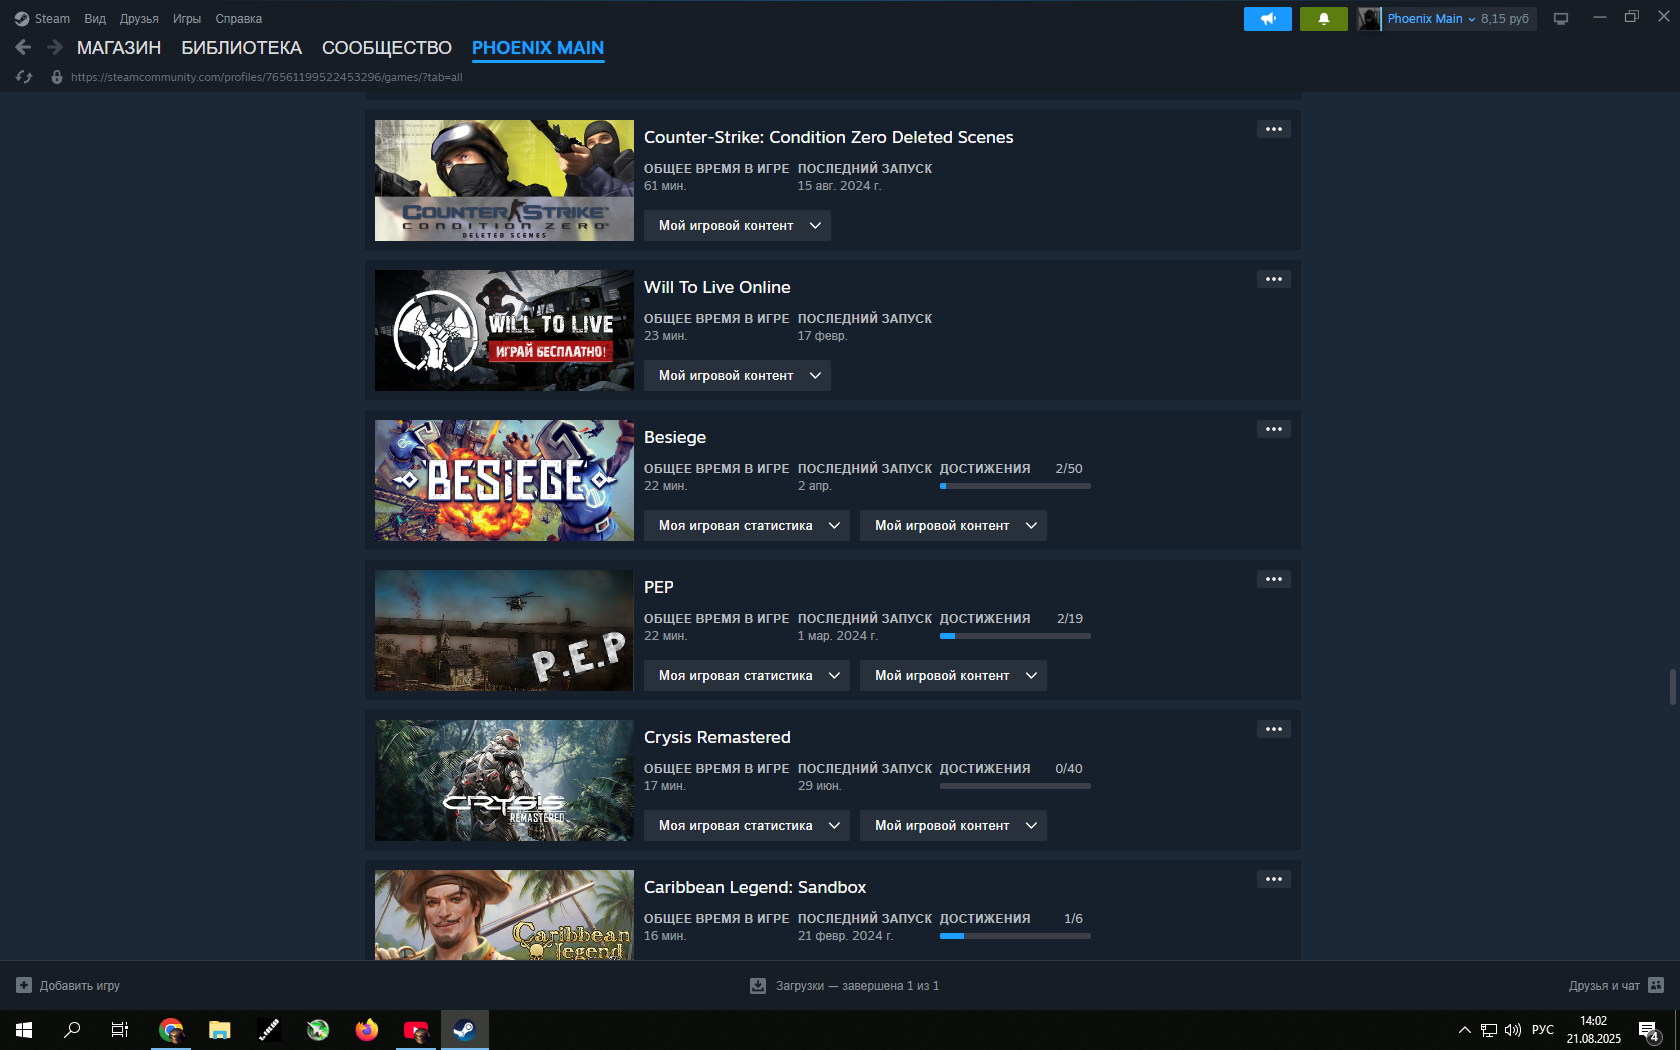Launch Google Chrome from the taskbar
This screenshot has height=1050, width=1680.
(171, 1030)
